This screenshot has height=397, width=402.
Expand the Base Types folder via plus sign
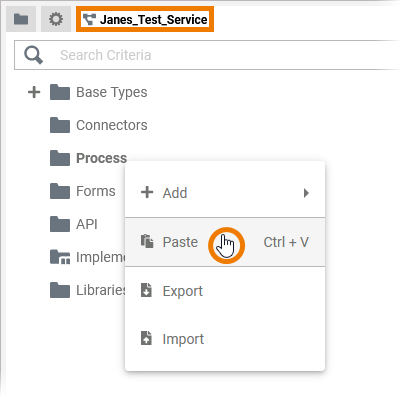[x=34, y=92]
